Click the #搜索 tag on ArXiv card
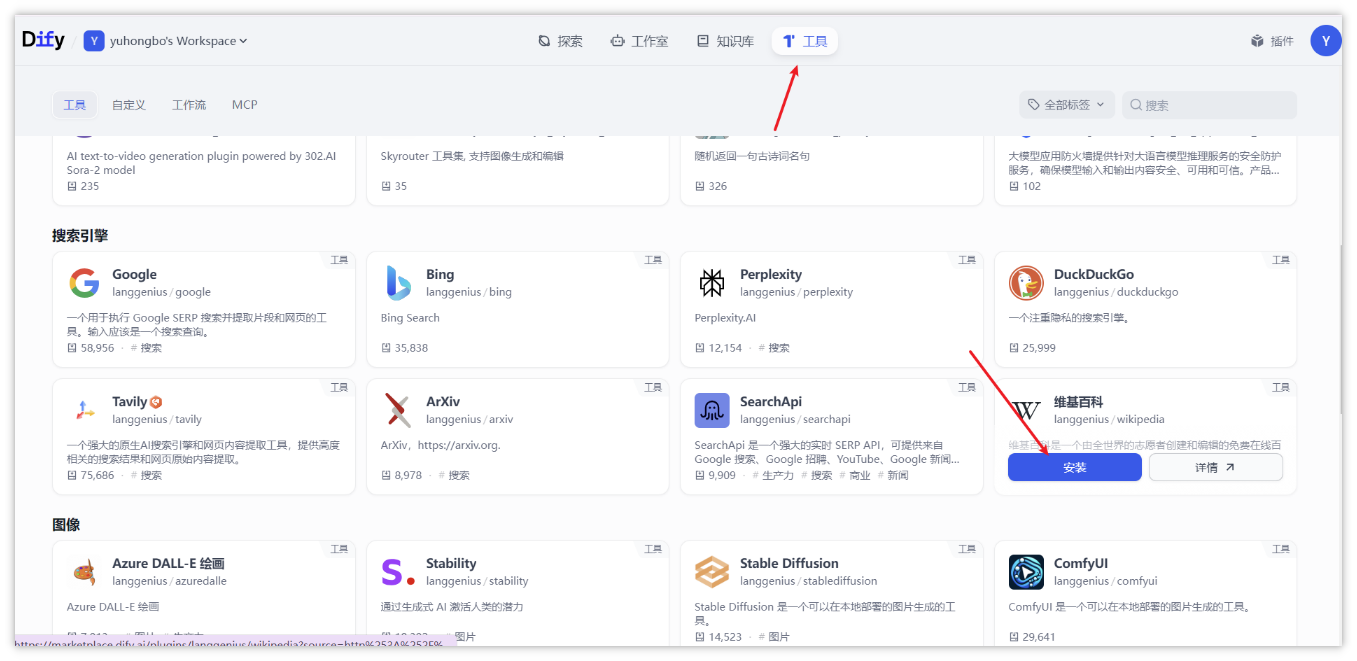 [454, 475]
